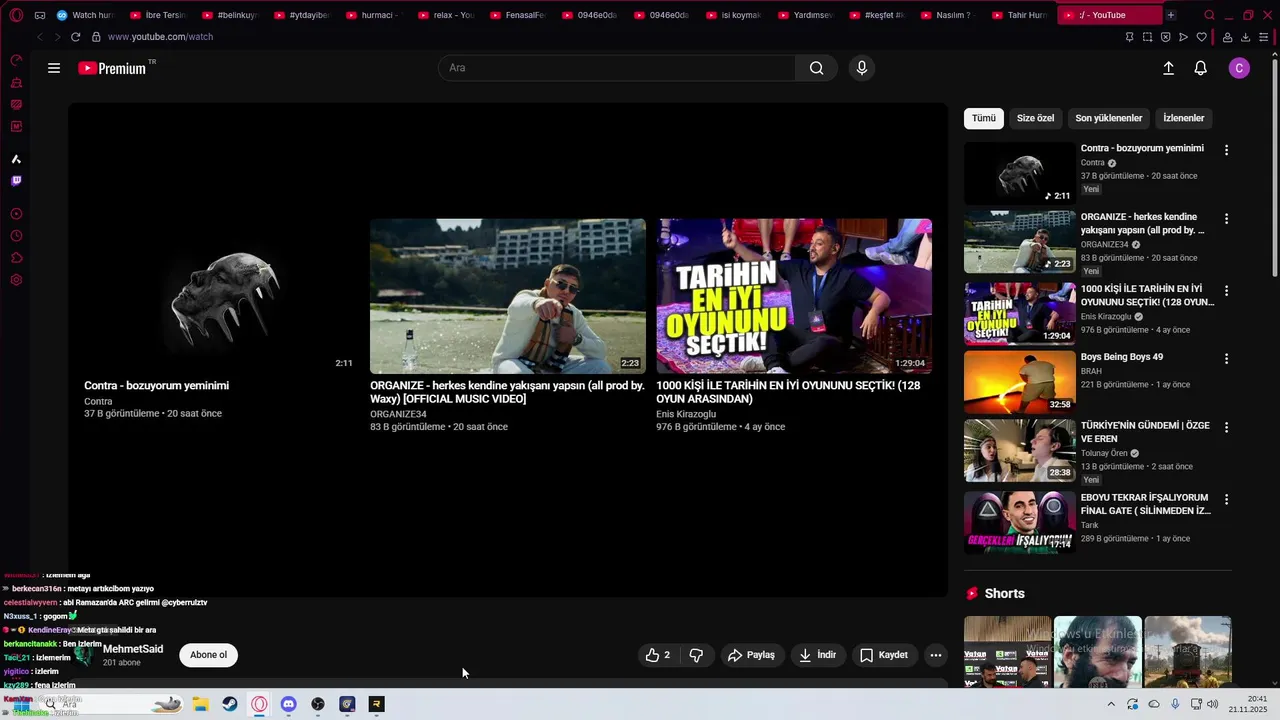
Task: Open browser downloads icon in toolbar
Action: click(1246, 37)
